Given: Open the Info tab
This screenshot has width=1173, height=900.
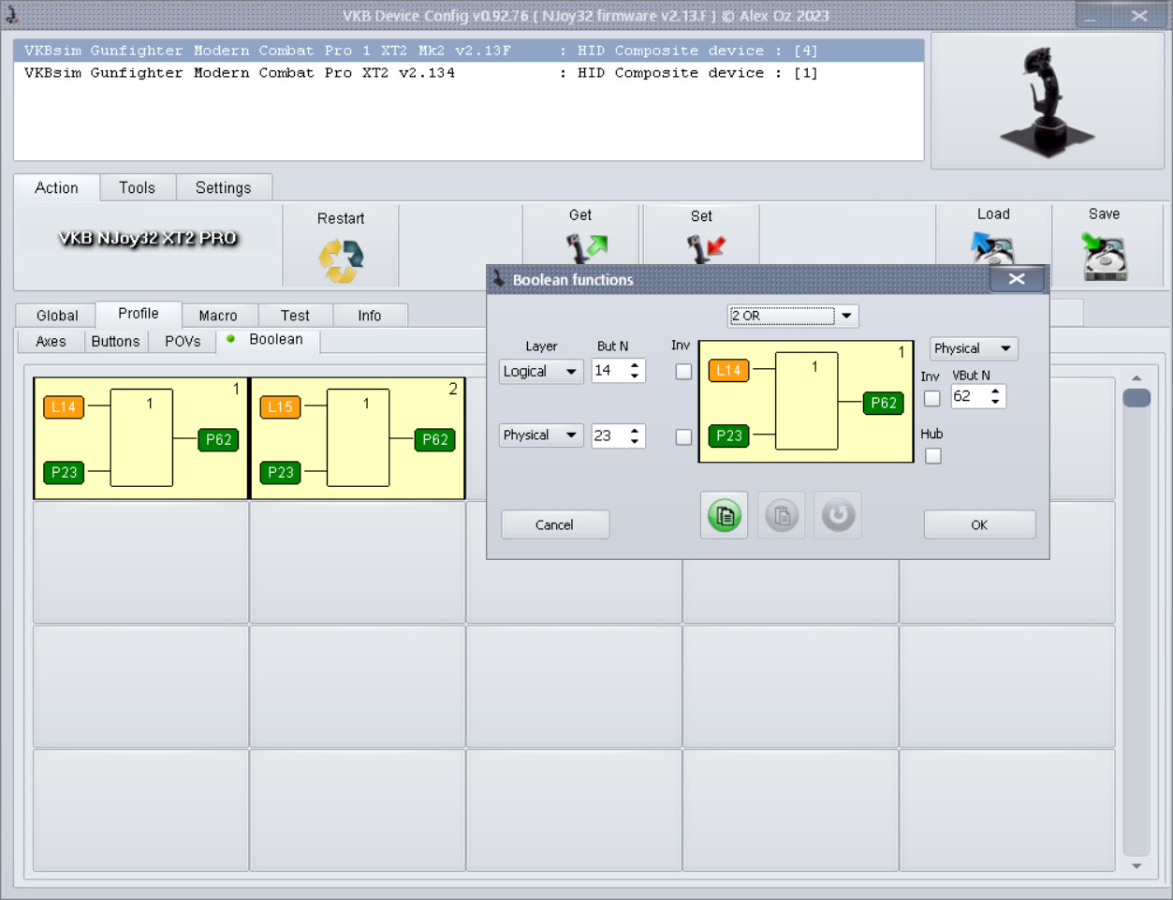Looking at the screenshot, I should (x=370, y=316).
